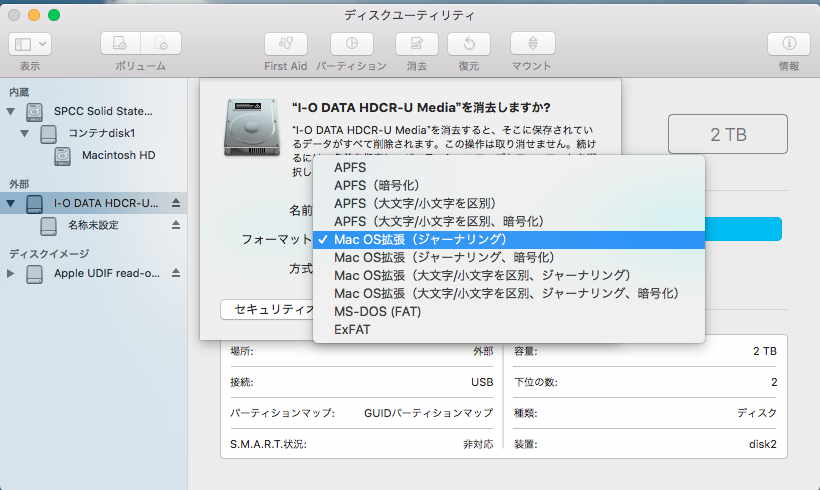Click the GUIDパーティションマップ value
Image resolution: width=820 pixels, height=490 pixels.
[428, 413]
